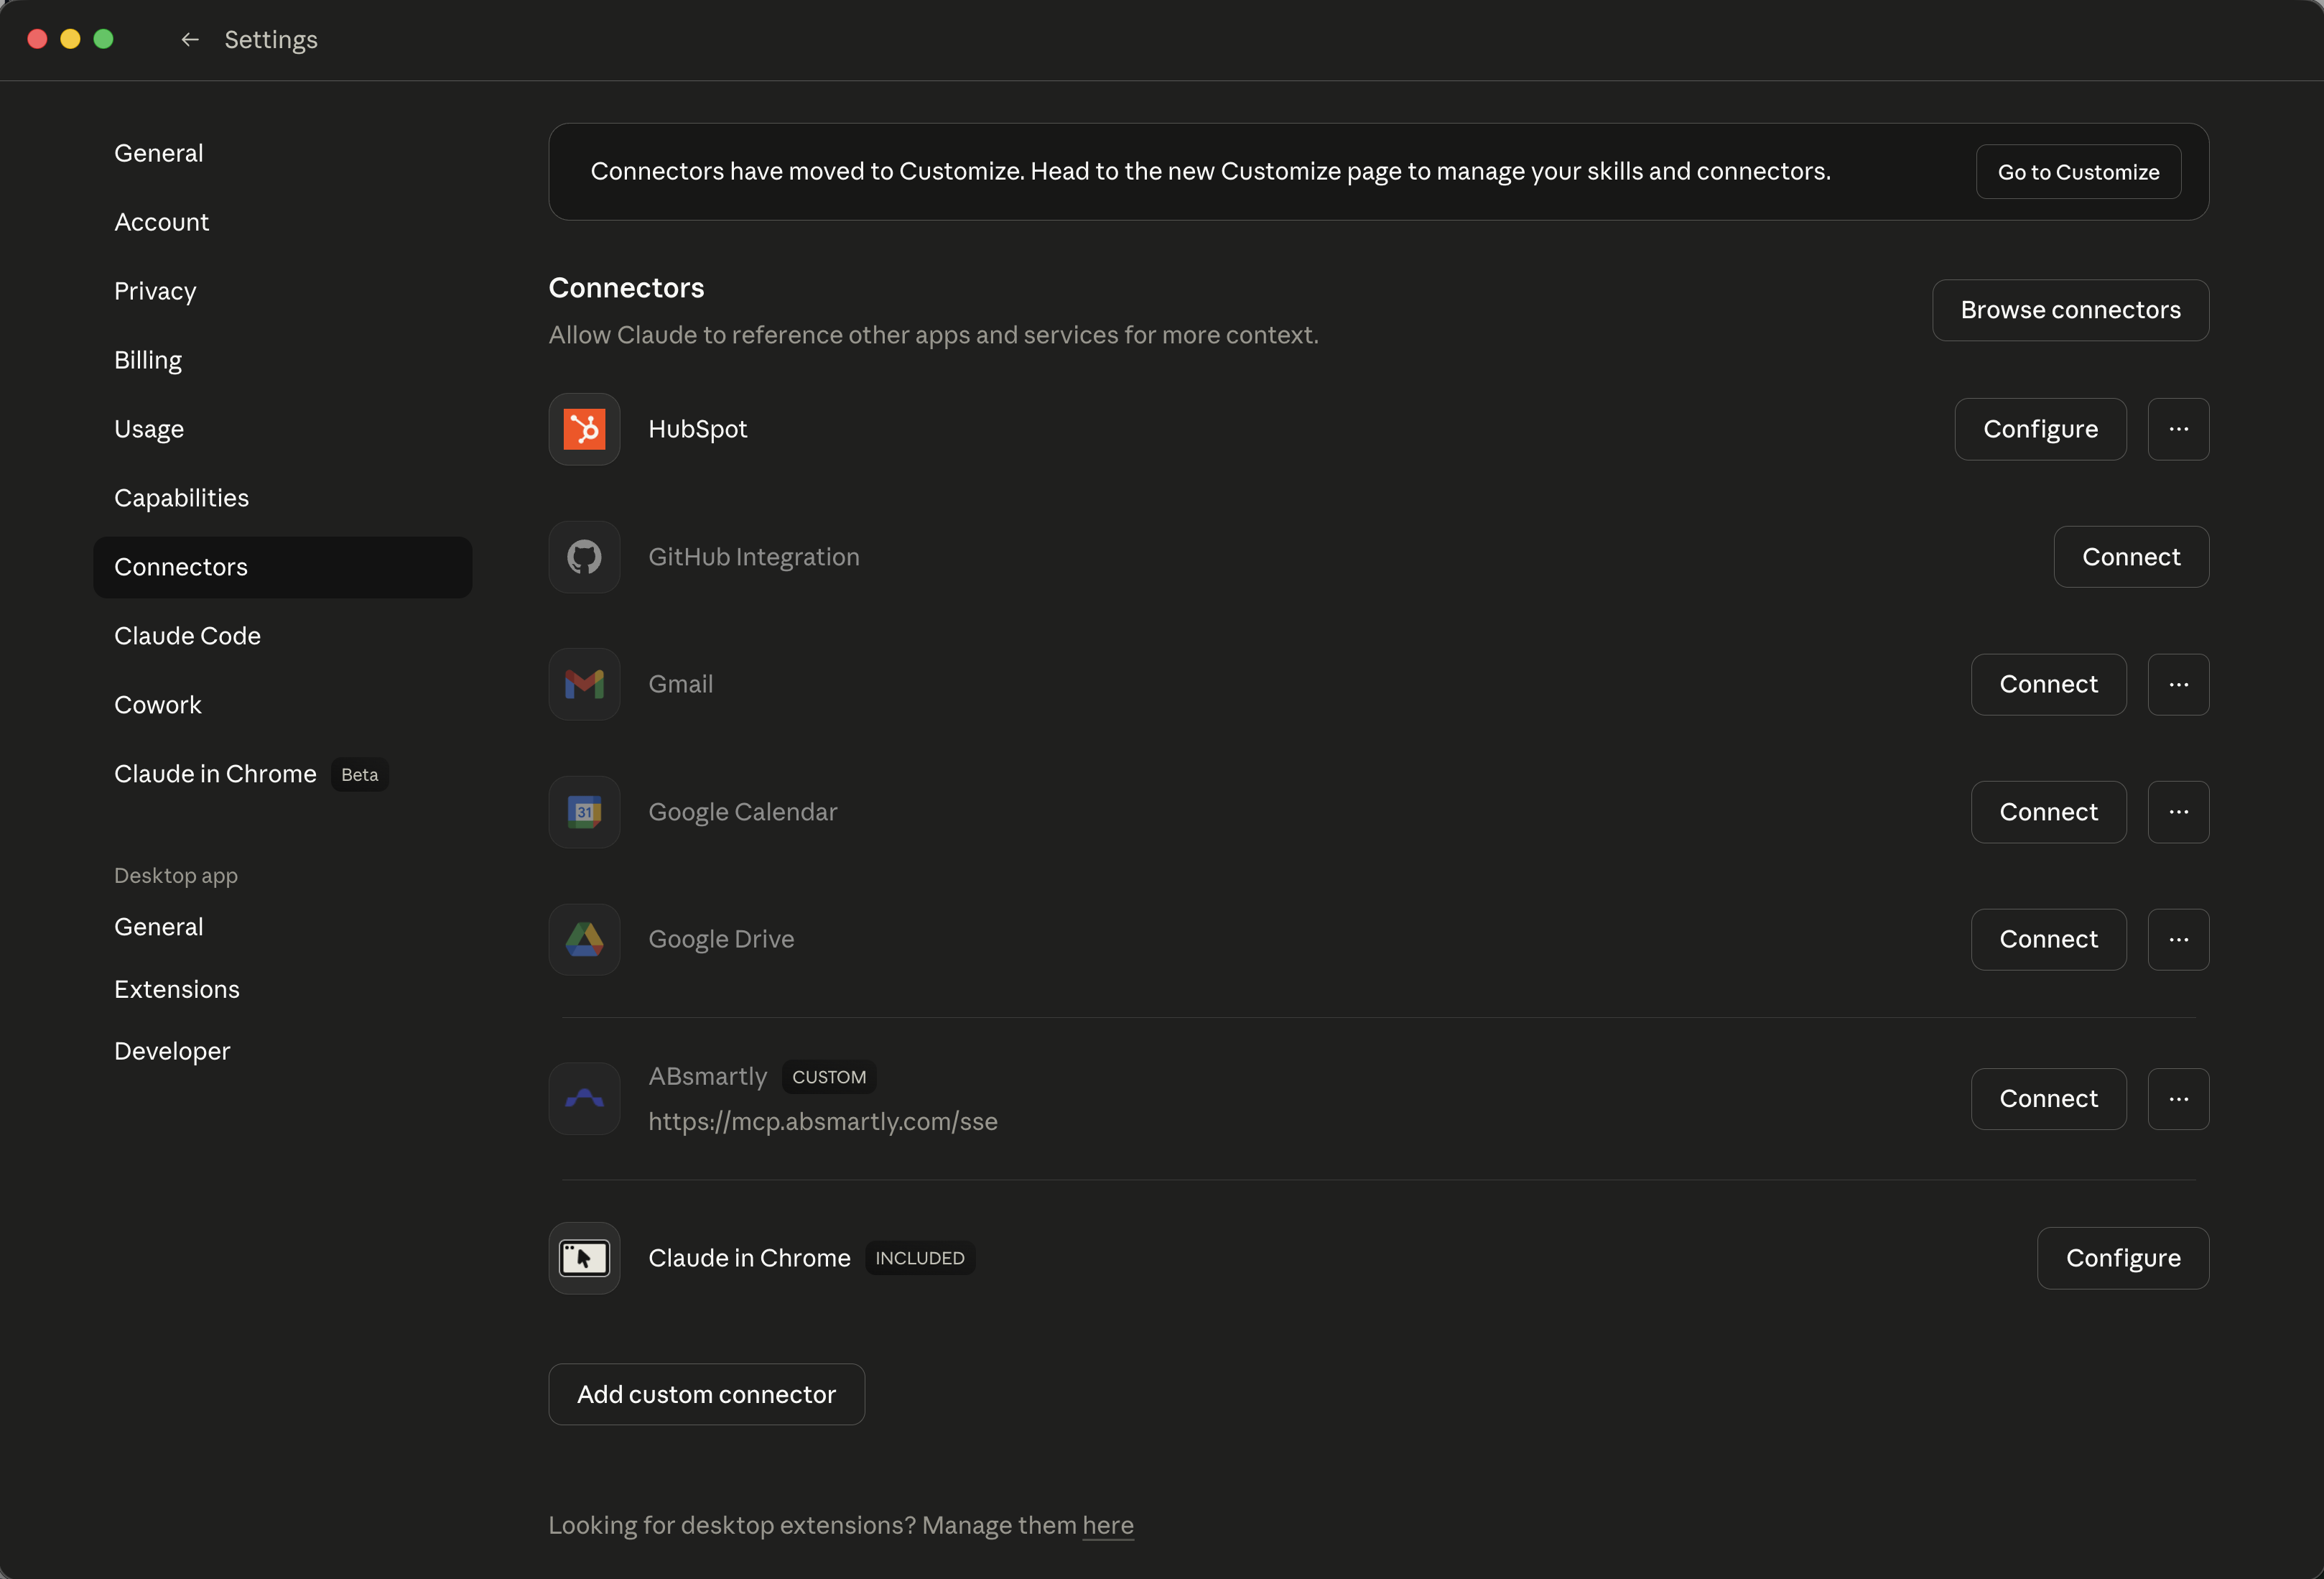Viewport: 2324px width, 1579px height.
Task: Connect Google Drive
Action: [2048, 939]
